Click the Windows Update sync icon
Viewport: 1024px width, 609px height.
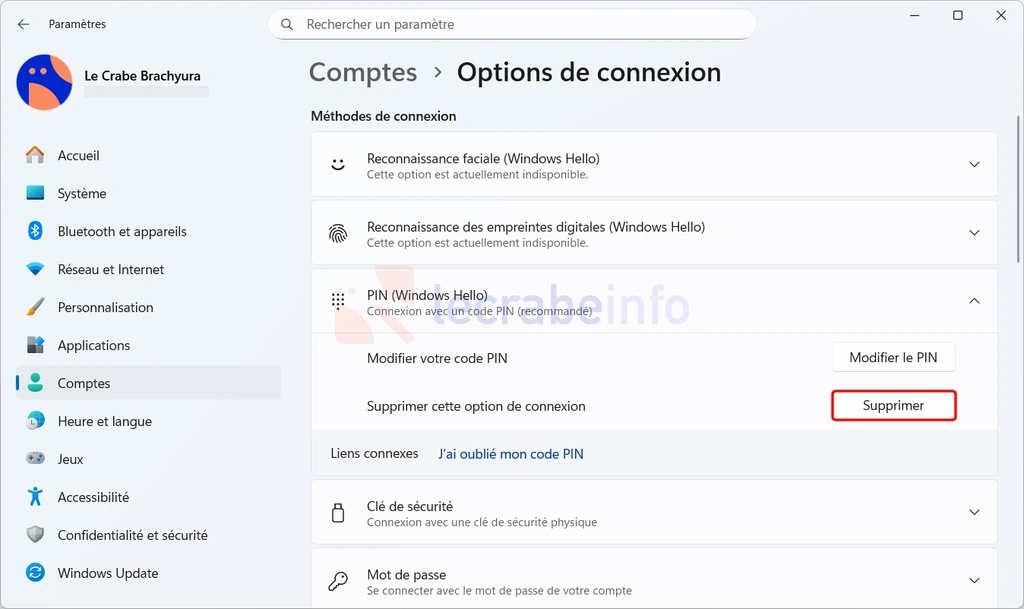[x=35, y=572]
